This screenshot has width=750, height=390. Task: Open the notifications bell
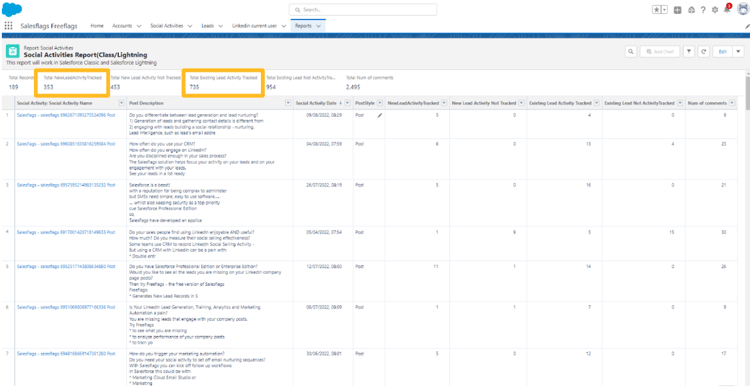tap(727, 9)
